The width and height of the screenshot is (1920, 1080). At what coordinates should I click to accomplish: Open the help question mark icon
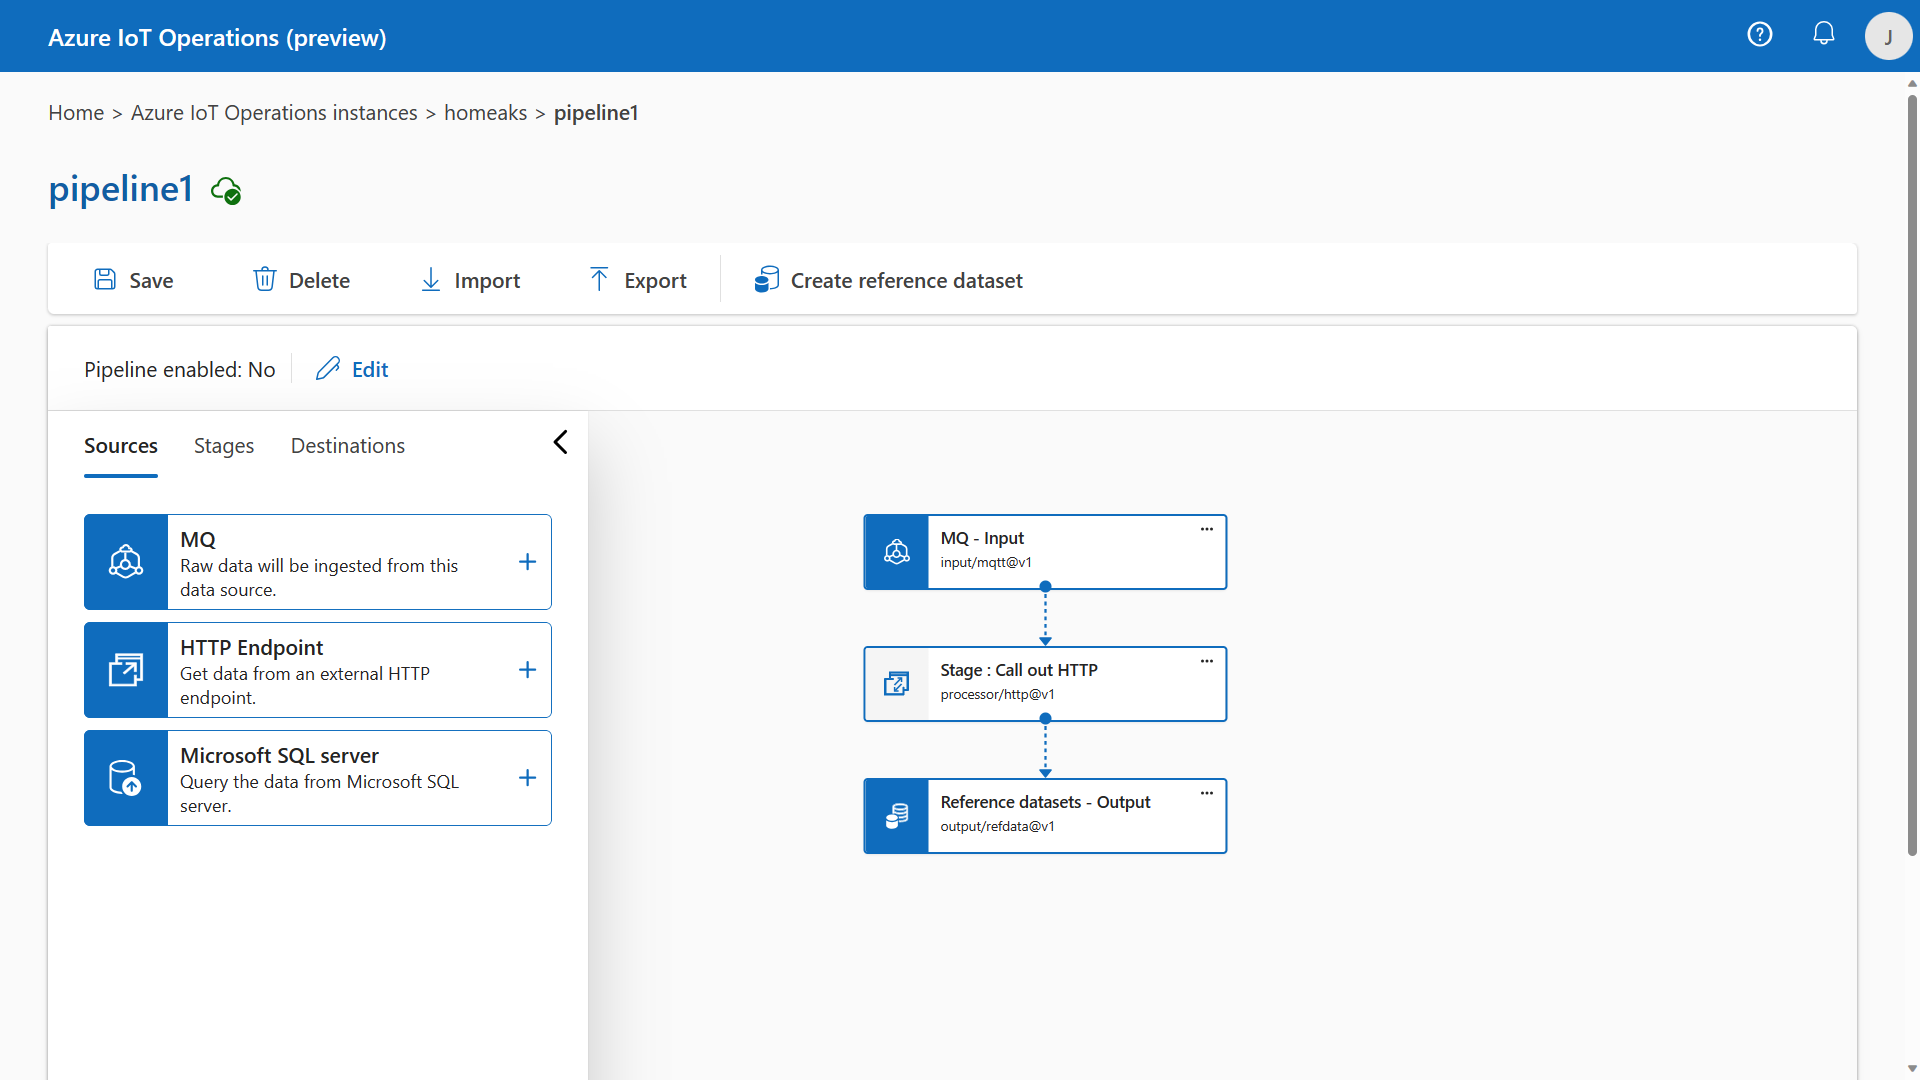(1760, 35)
